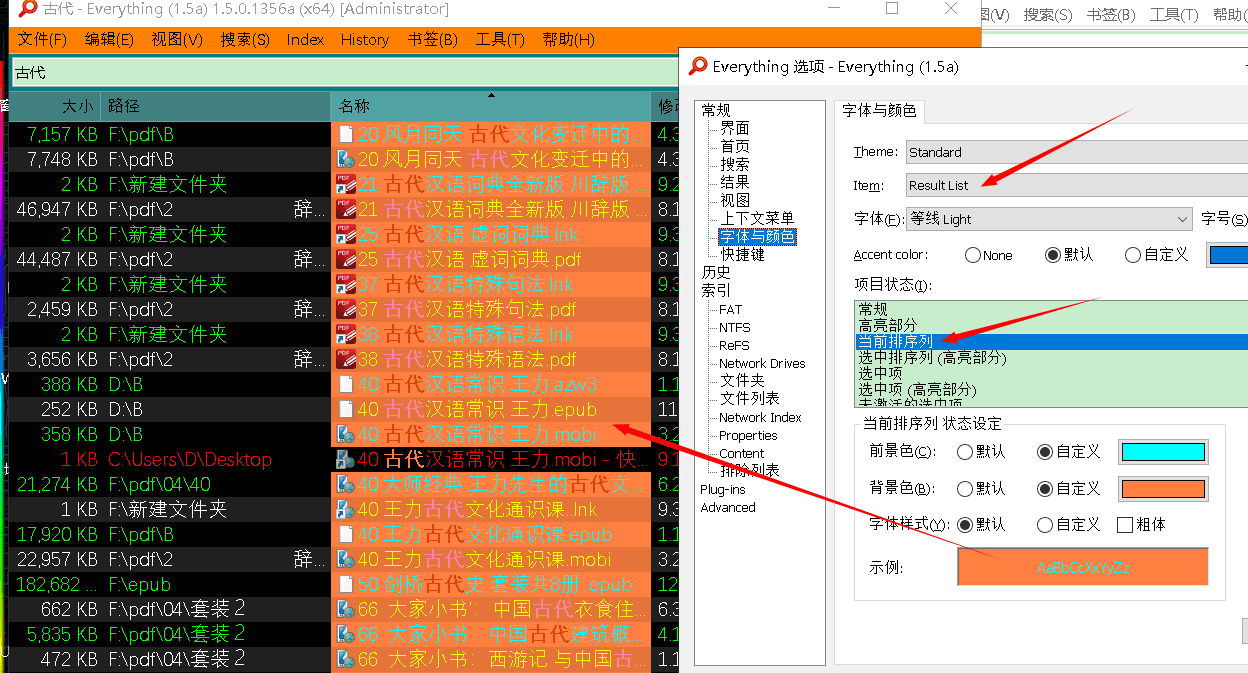Viewport: 1248px width, 673px height.
Task: Open the Item dropdown showing Result List
Action: coord(1076,185)
